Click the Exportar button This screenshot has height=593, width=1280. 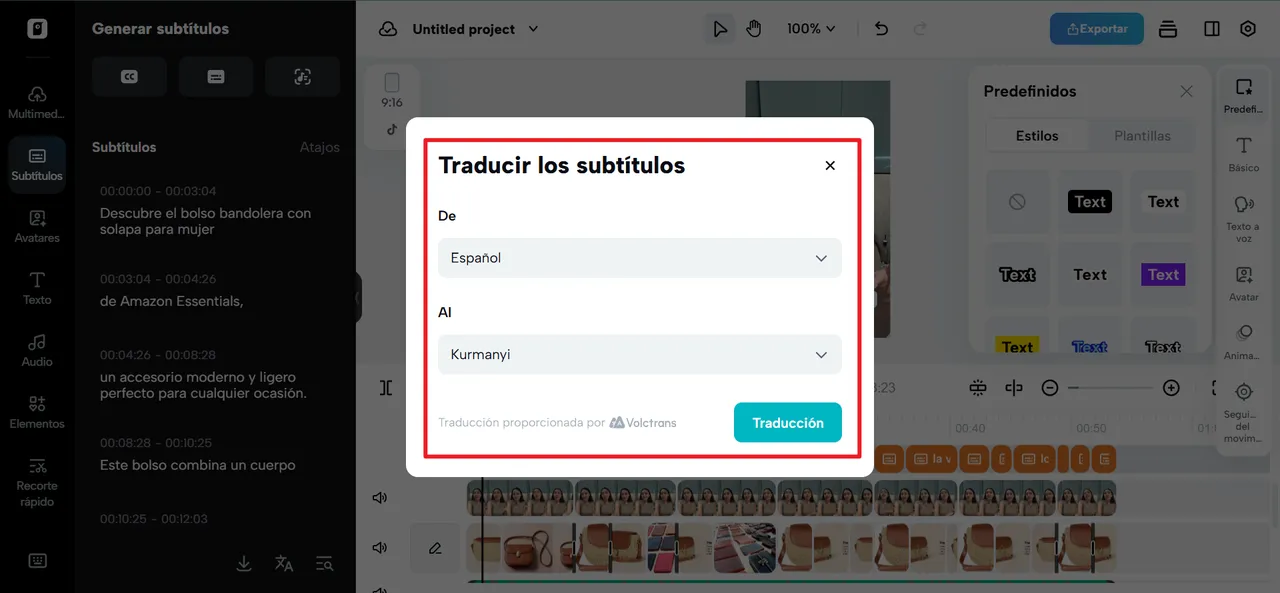tap(1097, 29)
